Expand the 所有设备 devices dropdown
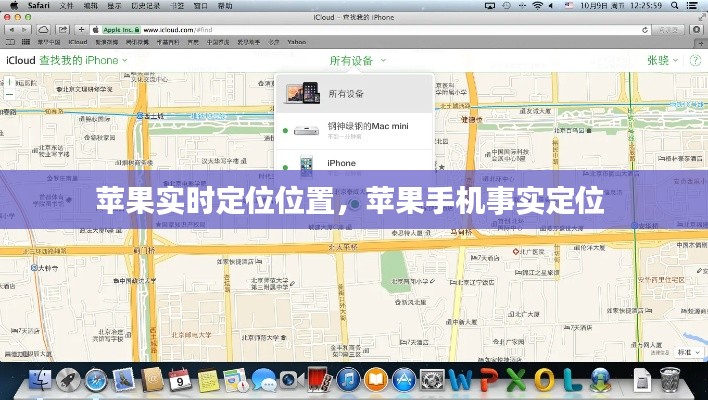Viewport: 708px width, 400px height. pyautogui.click(x=354, y=60)
